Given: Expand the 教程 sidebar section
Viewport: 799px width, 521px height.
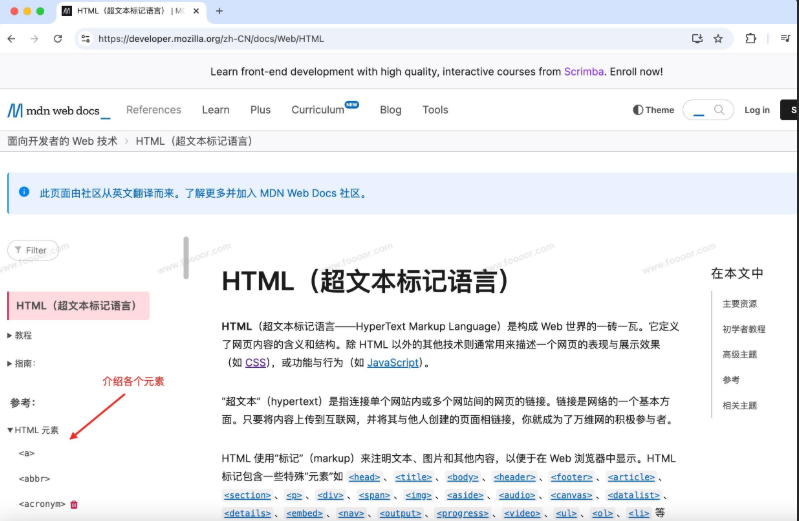Looking at the screenshot, I should coord(20,336).
